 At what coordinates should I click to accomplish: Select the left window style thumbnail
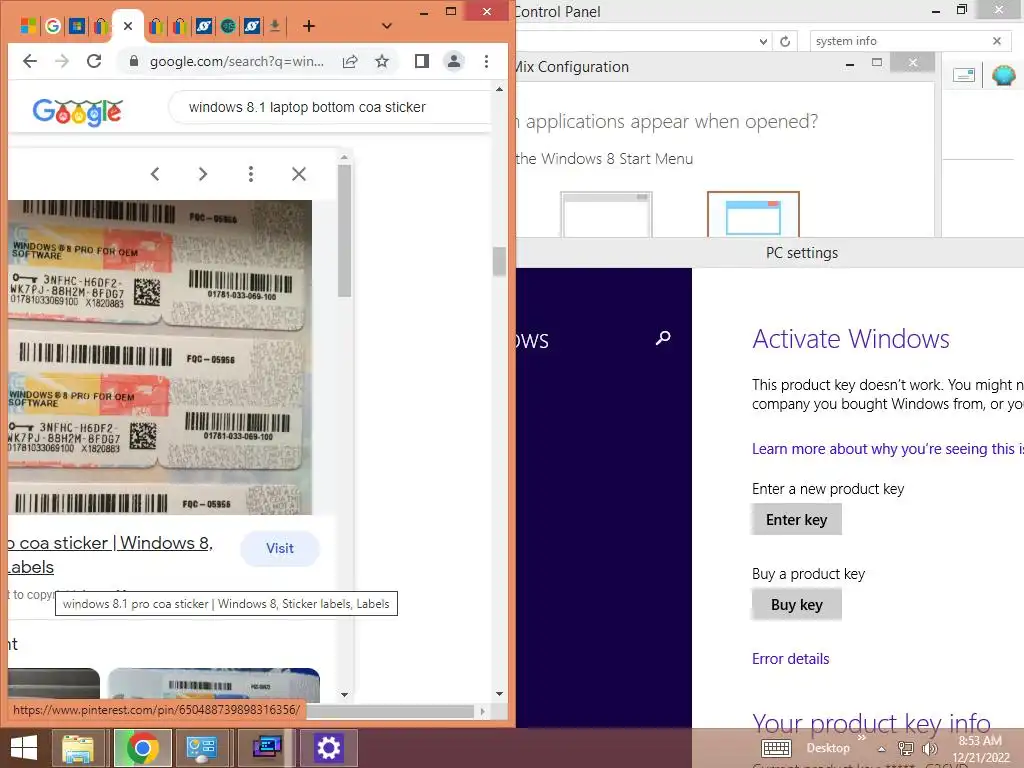coord(607,214)
